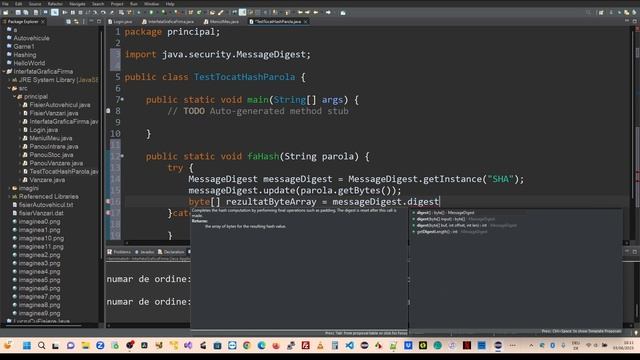Switch to the InterfataGraficaFirma.java editor tab
The width and height of the screenshot is (640, 360).
(168, 22)
